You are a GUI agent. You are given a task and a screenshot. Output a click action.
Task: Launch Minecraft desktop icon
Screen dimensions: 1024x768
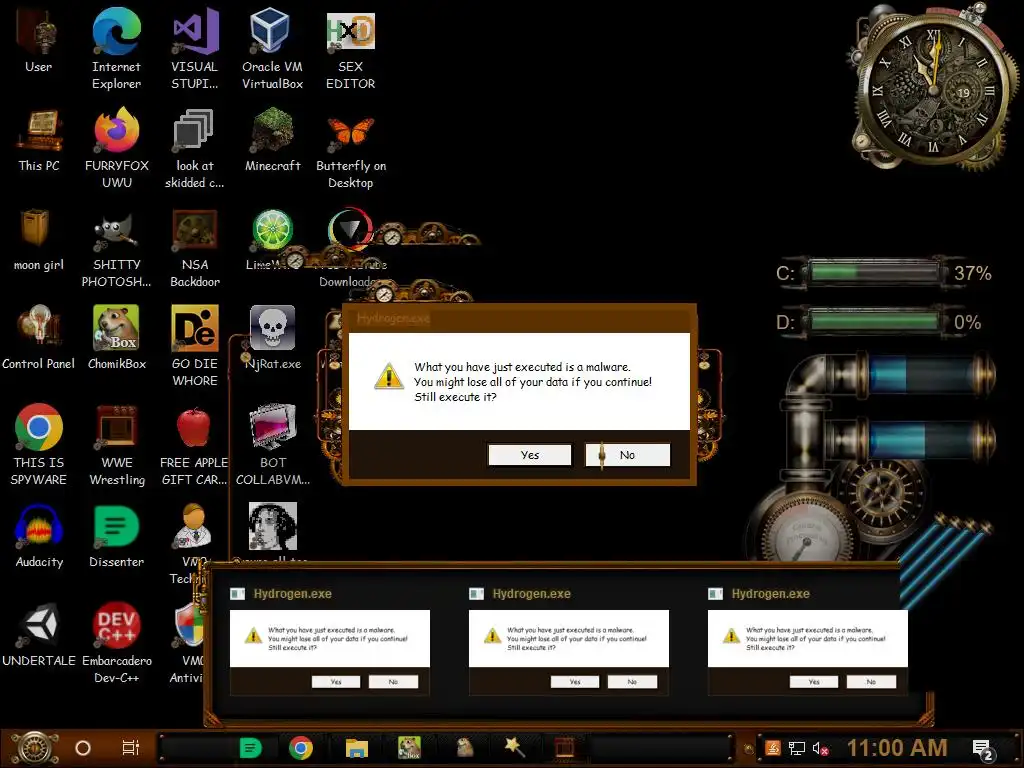pyautogui.click(x=272, y=140)
